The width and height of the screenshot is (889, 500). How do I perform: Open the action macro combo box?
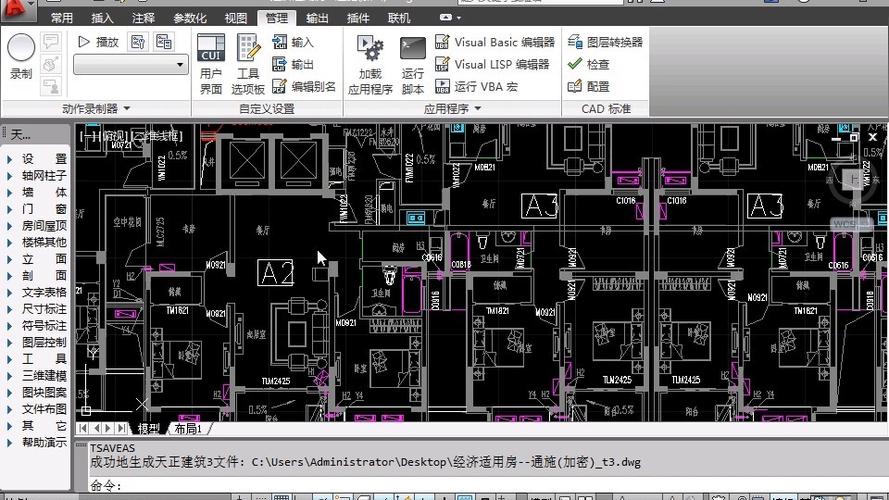pos(131,64)
